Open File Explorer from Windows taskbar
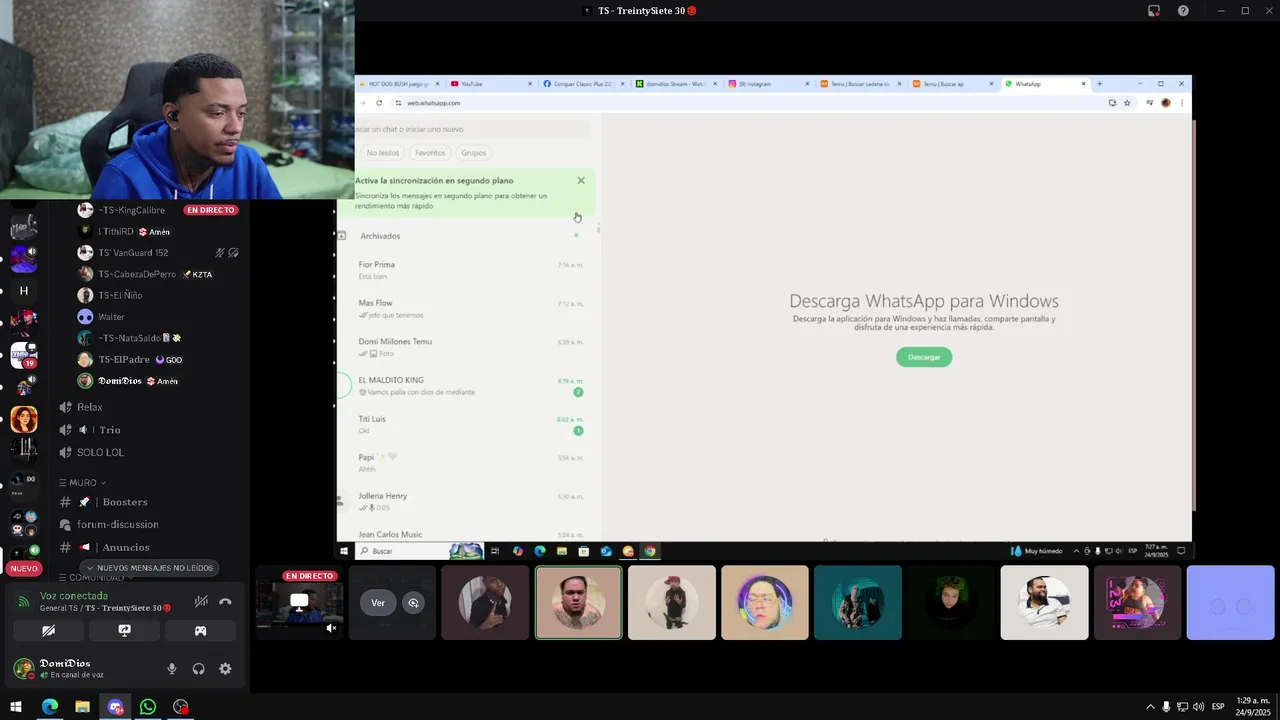The image size is (1280, 720). pos(82,707)
